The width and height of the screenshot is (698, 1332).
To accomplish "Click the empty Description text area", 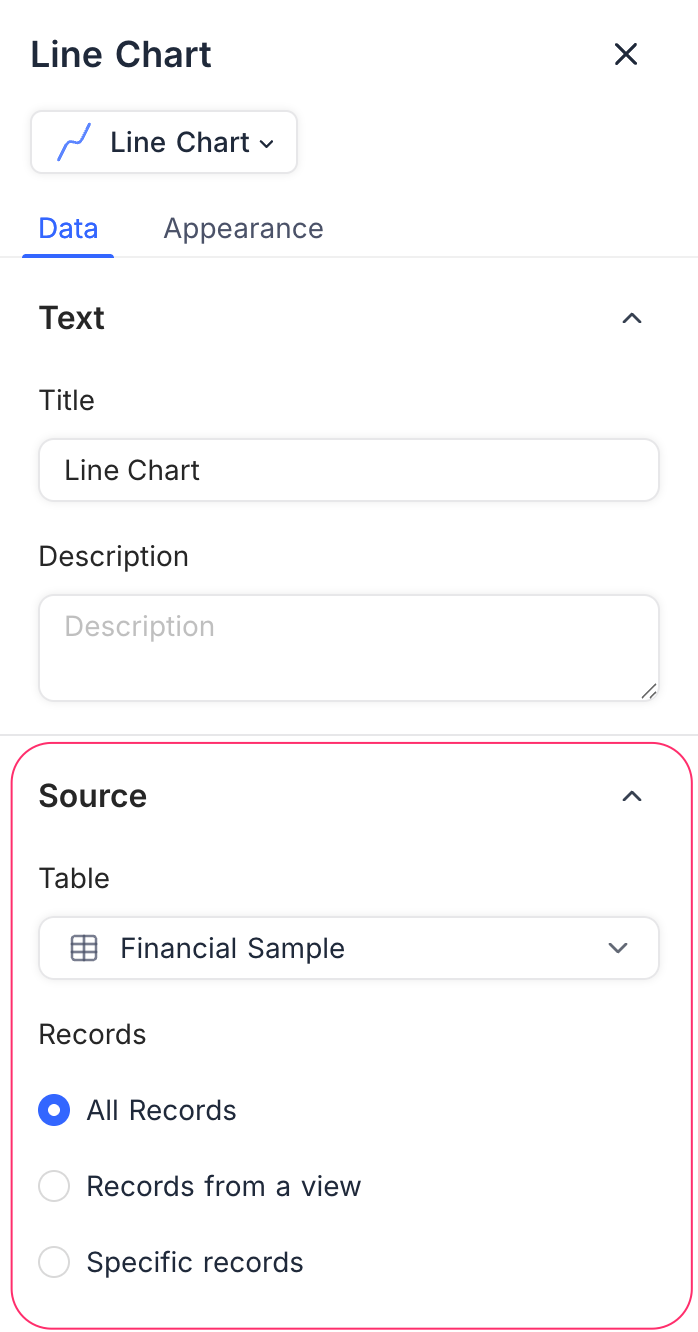I will pyautogui.click(x=348, y=647).
